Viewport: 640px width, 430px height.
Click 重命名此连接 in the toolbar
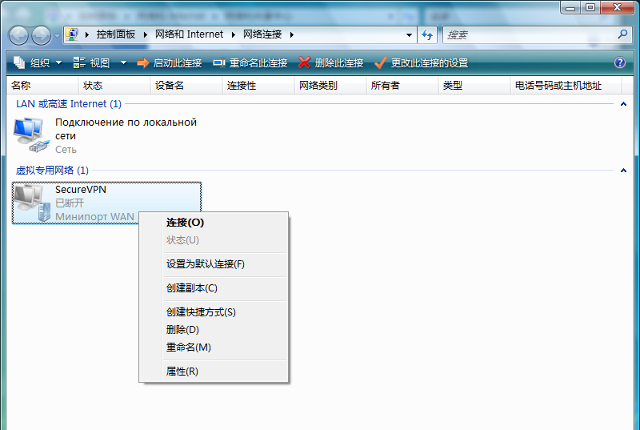[249, 62]
